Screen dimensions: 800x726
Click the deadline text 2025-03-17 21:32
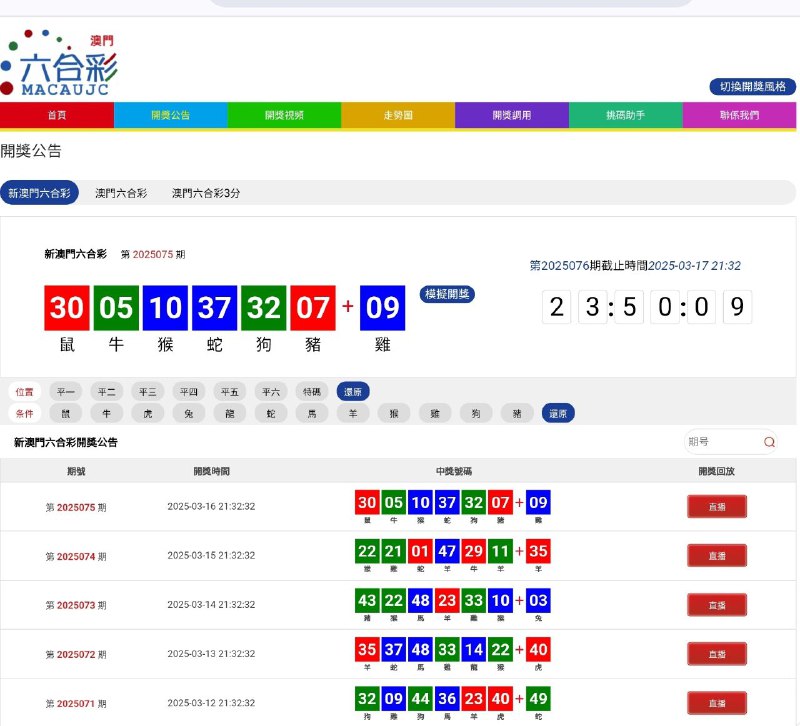pos(694,265)
